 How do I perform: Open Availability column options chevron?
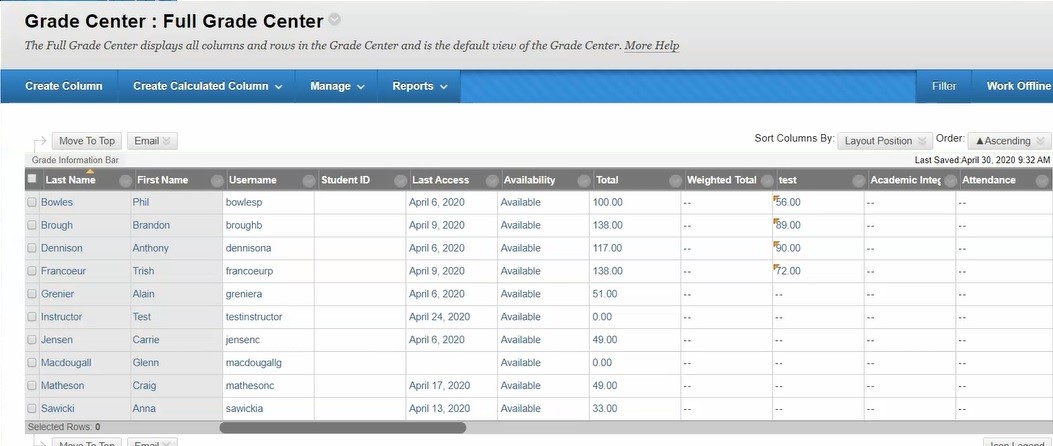click(x=584, y=181)
